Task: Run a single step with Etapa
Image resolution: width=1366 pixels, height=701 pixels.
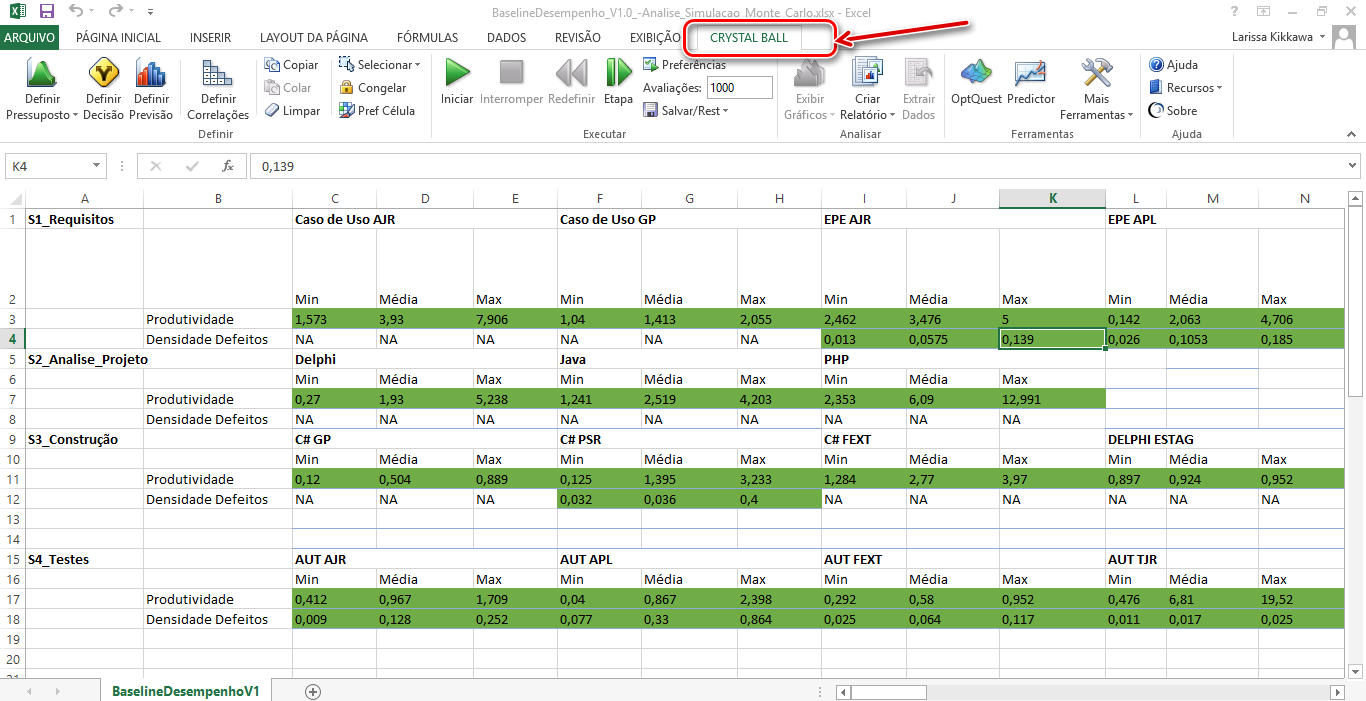Action: pyautogui.click(x=618, y=74)
